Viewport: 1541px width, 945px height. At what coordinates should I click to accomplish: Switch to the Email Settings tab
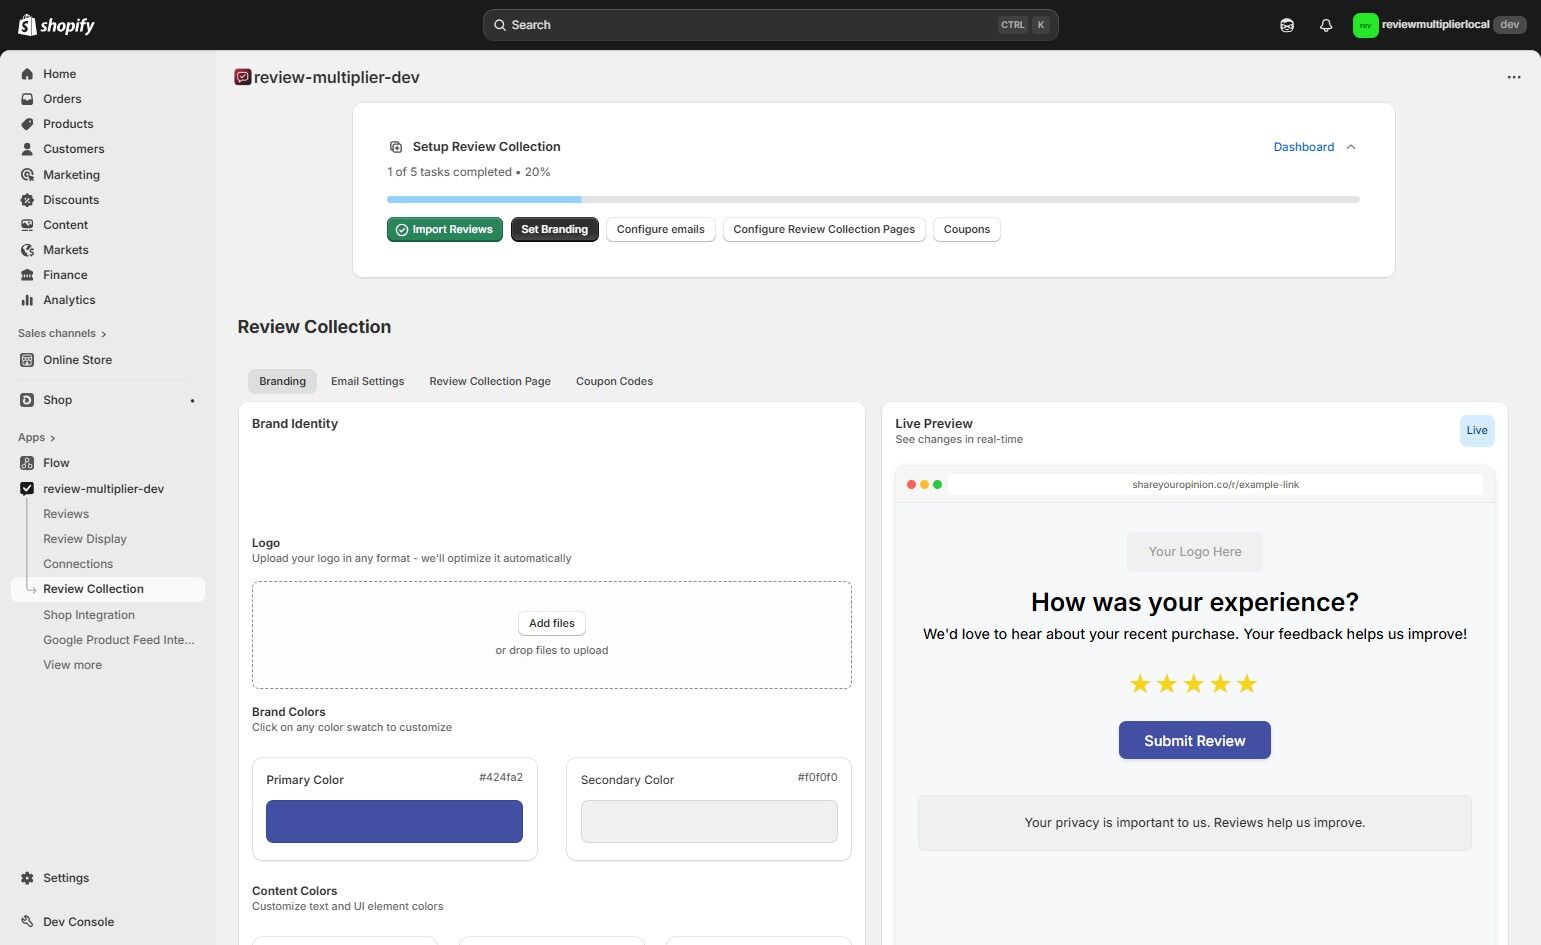point(367,381)
